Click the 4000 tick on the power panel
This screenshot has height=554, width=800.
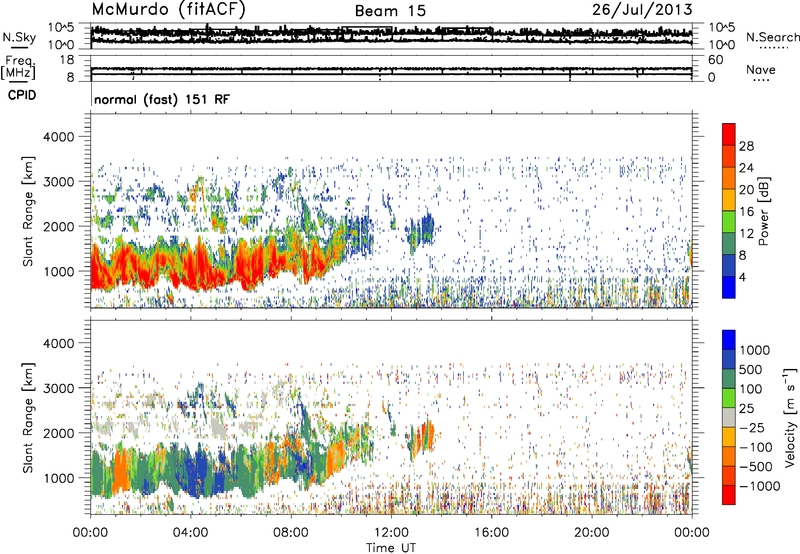click(58, 137)
